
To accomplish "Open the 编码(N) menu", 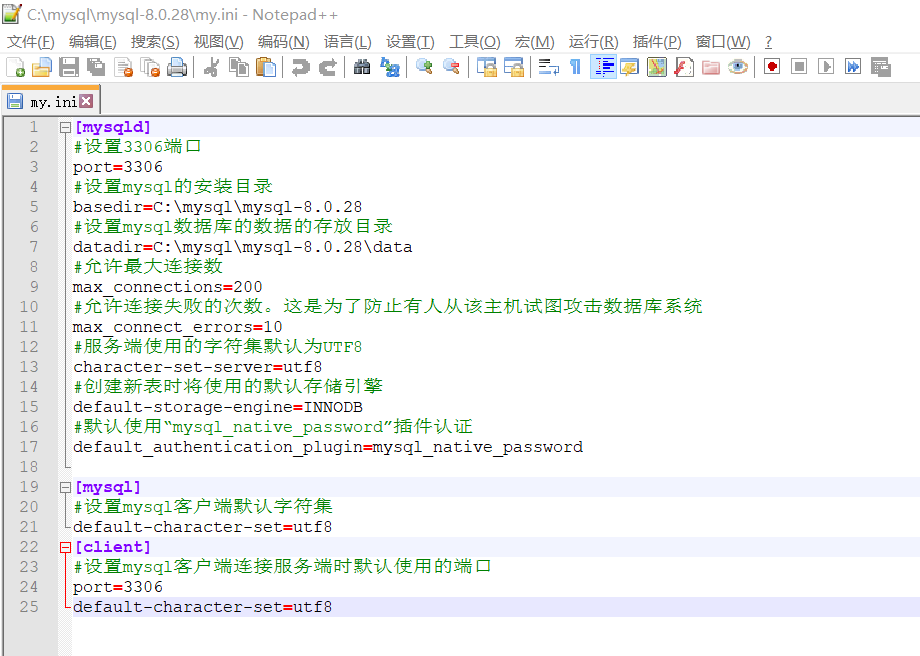I will click(x=283, y=42).
